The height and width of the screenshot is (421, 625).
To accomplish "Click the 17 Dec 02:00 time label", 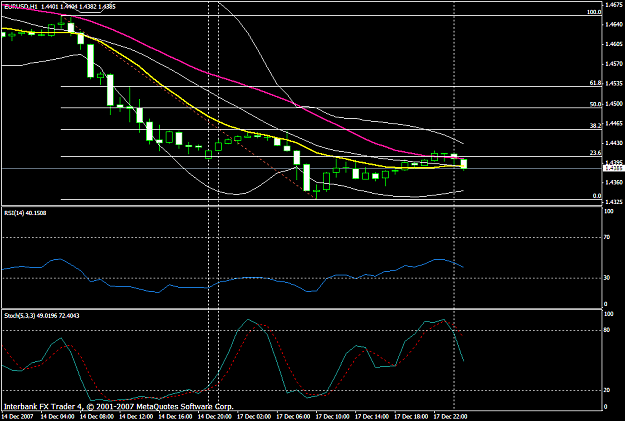I will pyautogui.click(x=254, y=416).
